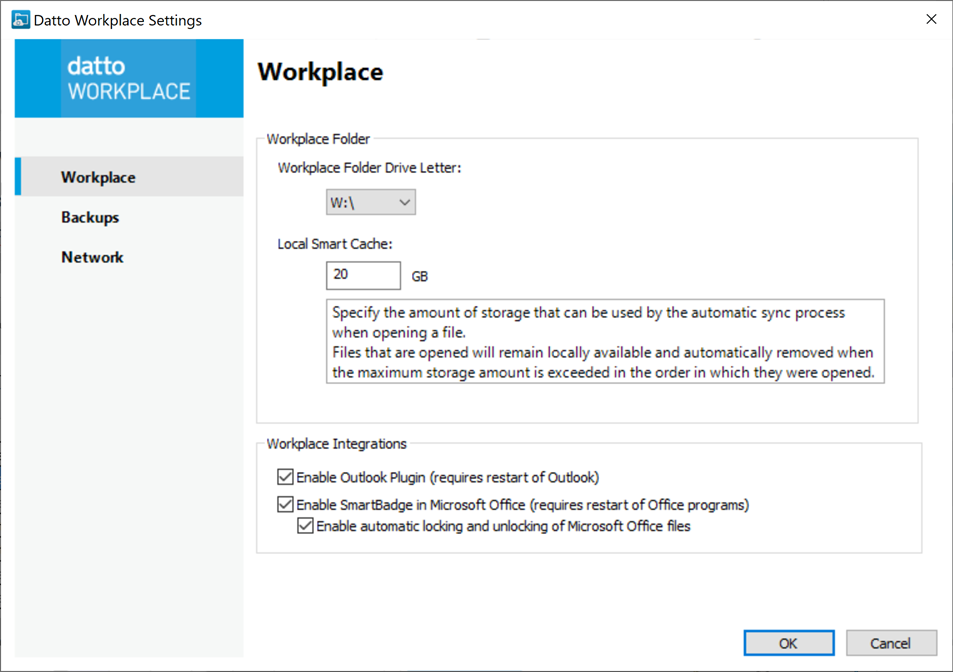Click the Workplace Folder Drive Letter label

pyautogui.click(x=369, y=168)
